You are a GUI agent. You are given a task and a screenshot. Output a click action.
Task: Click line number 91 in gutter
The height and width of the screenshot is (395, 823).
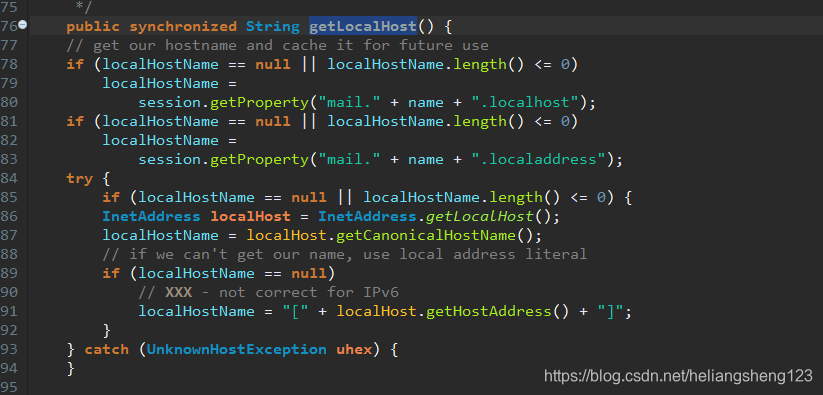pyautogui.click(x=8, y=312)
